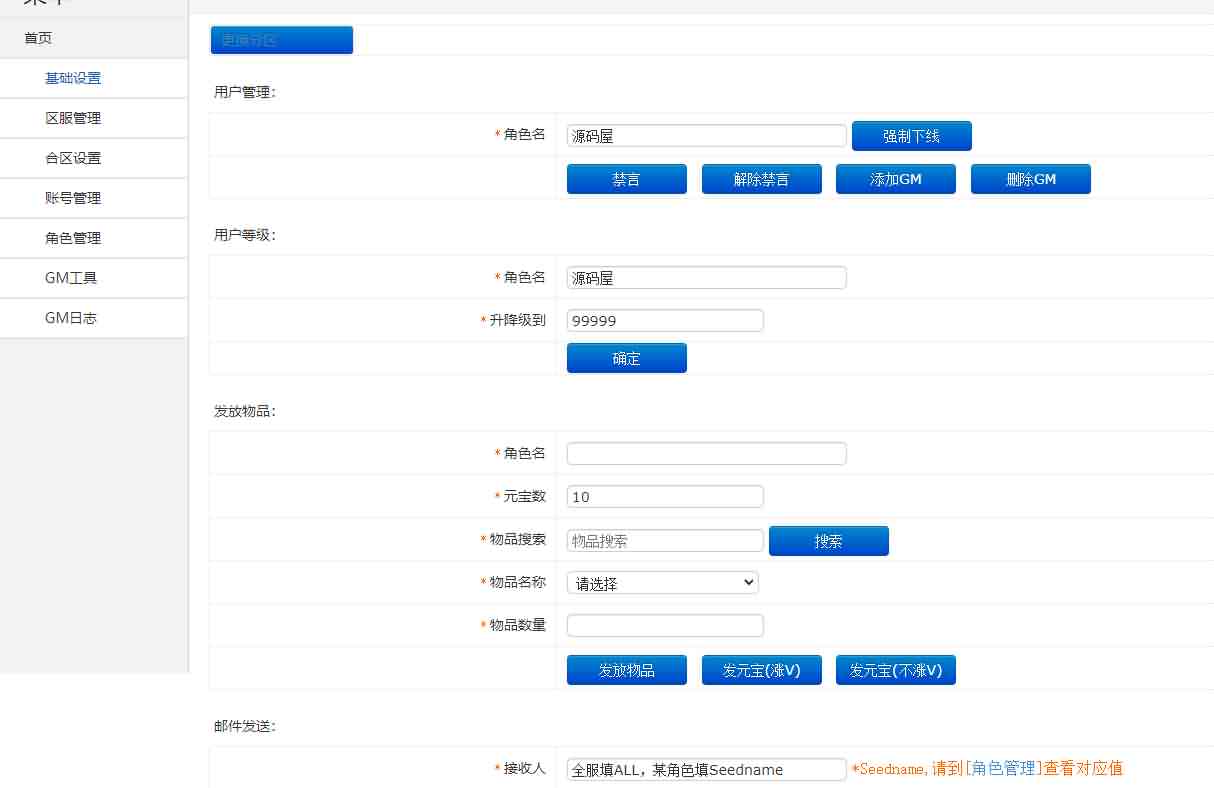Click the 物品数量 quantity input field
The height and width of the screenshot is (788, 1214).
tap(664, 624)
